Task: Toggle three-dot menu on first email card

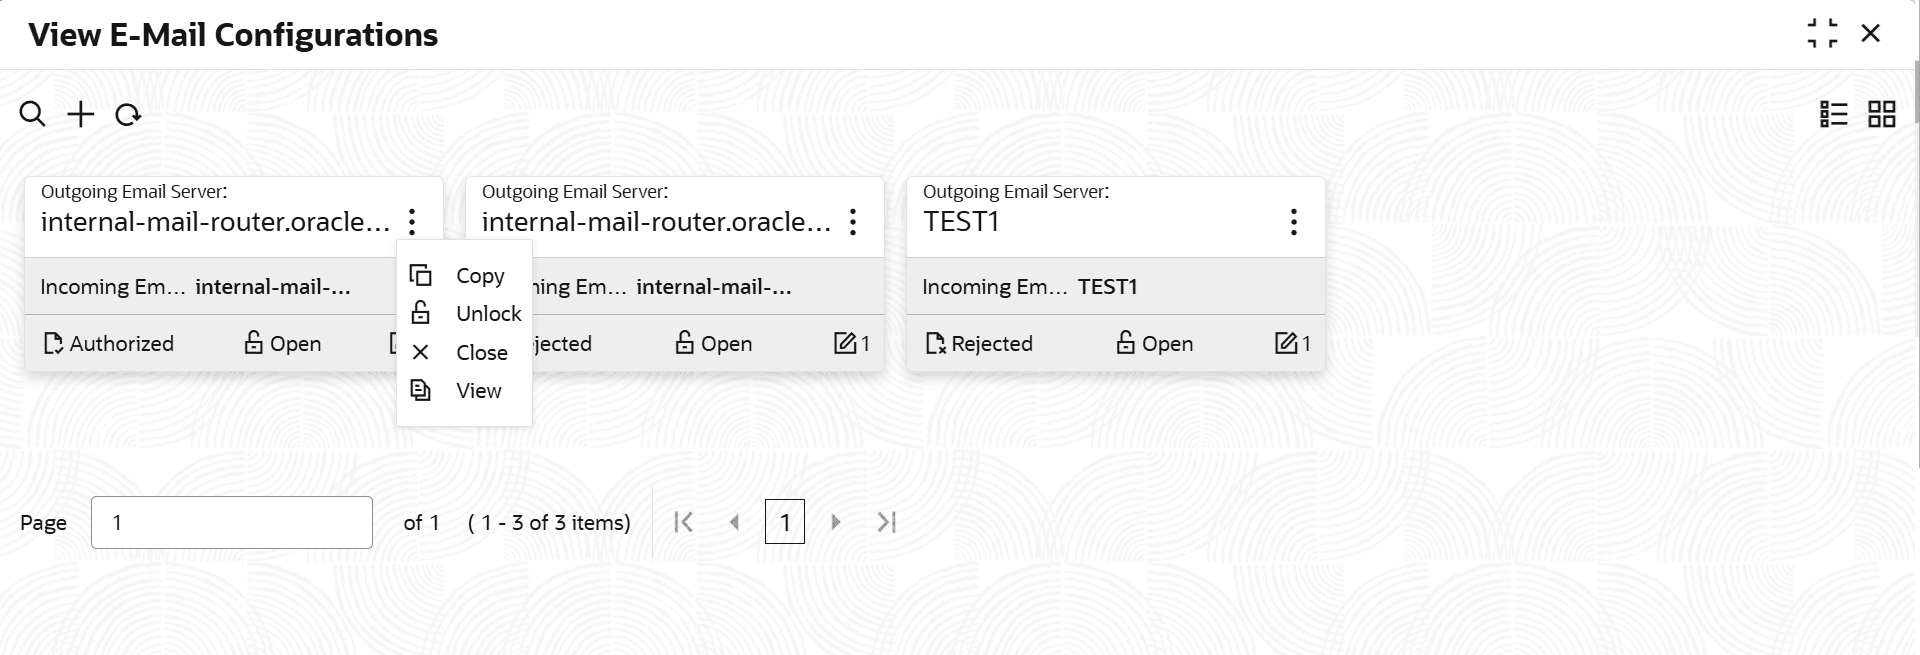Action: [x=412, y=222]
